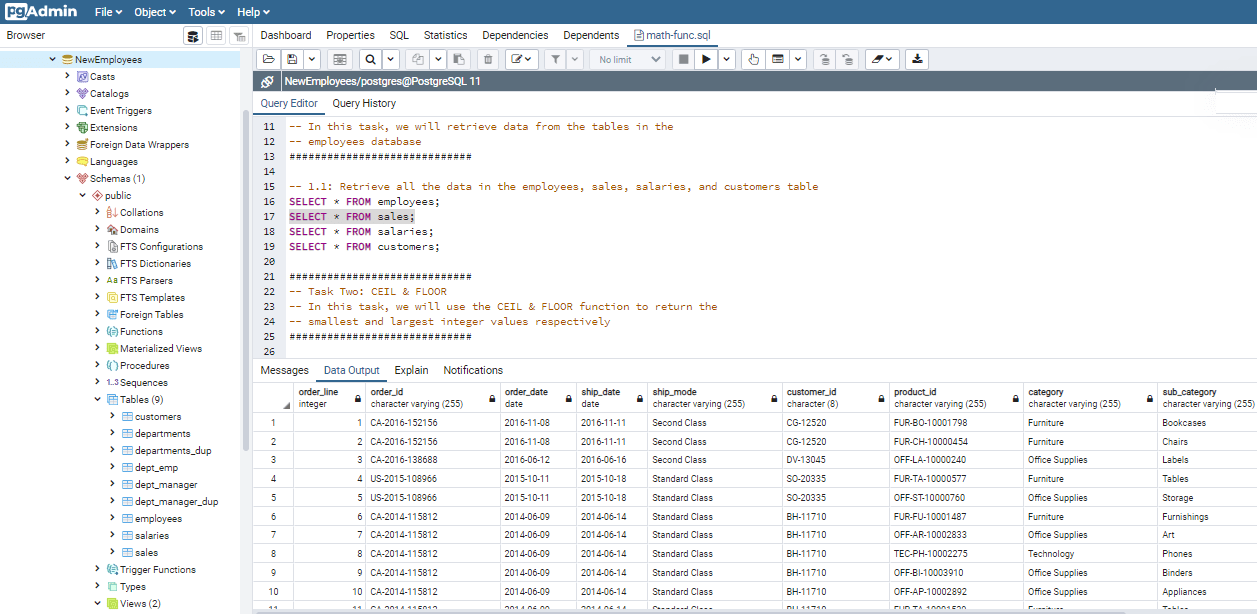Download the query results
The image size is (1257, 614).
(916, 58)
